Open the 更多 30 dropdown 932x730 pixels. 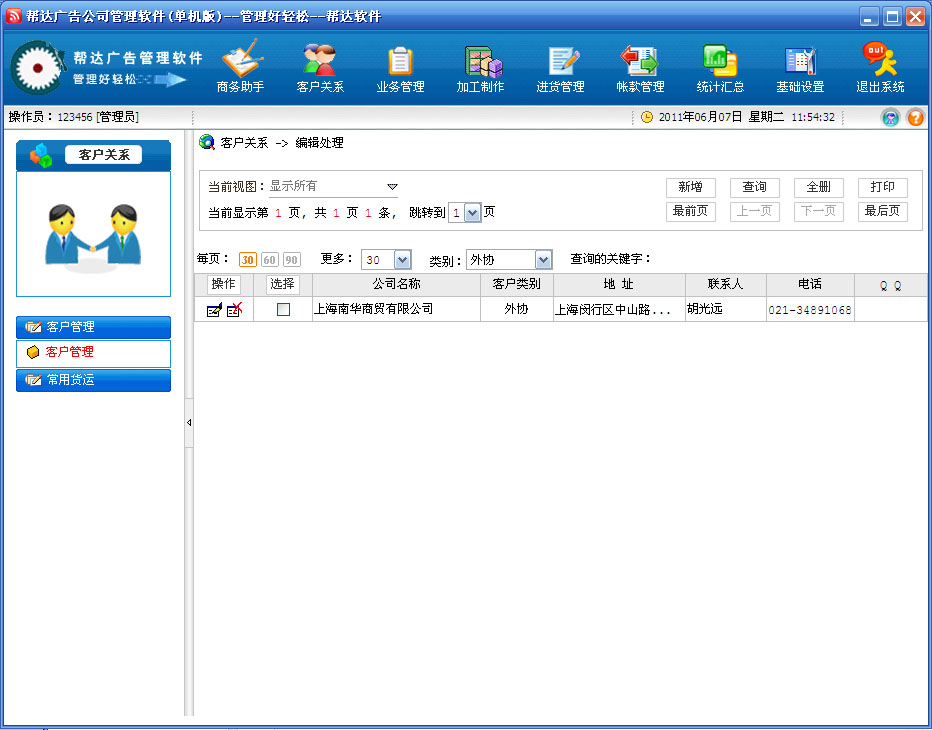click(402, 260)
